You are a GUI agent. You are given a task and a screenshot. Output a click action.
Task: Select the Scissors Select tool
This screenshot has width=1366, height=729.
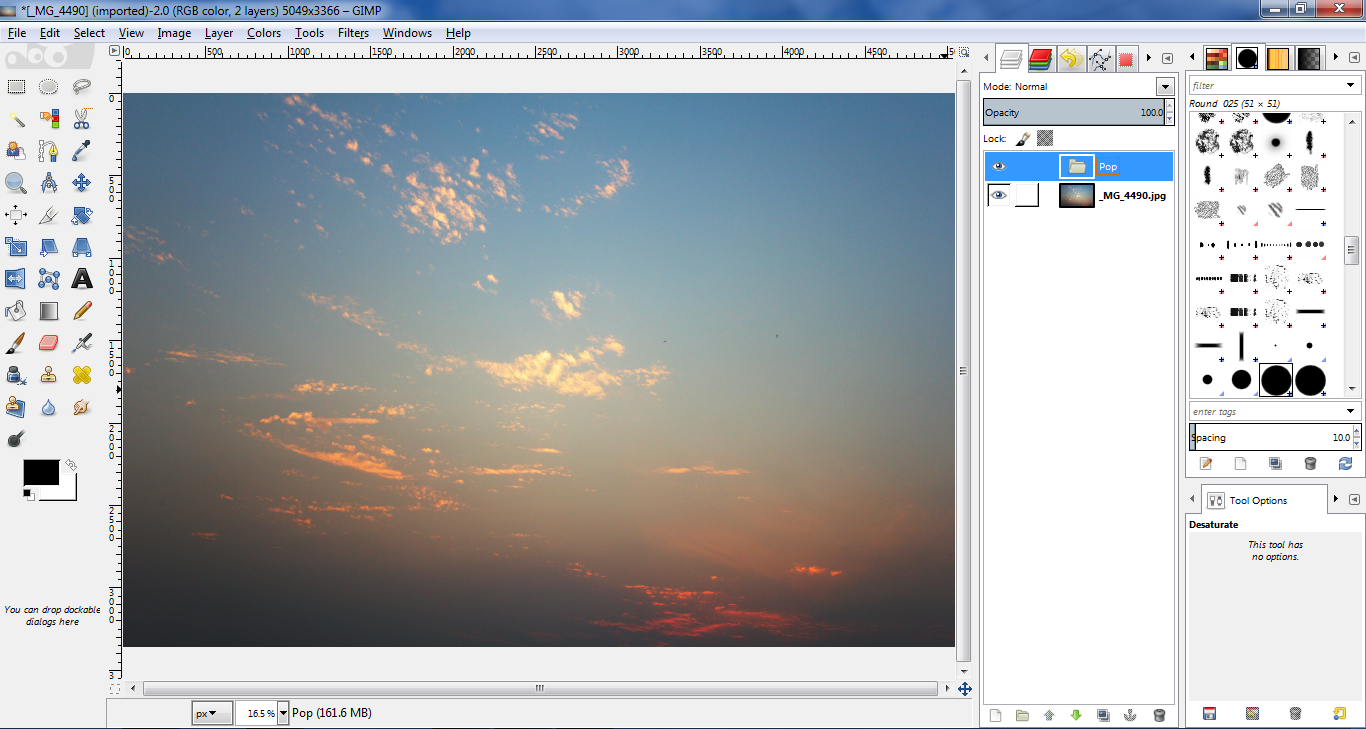pyautogui.click(x=82, y=119)
